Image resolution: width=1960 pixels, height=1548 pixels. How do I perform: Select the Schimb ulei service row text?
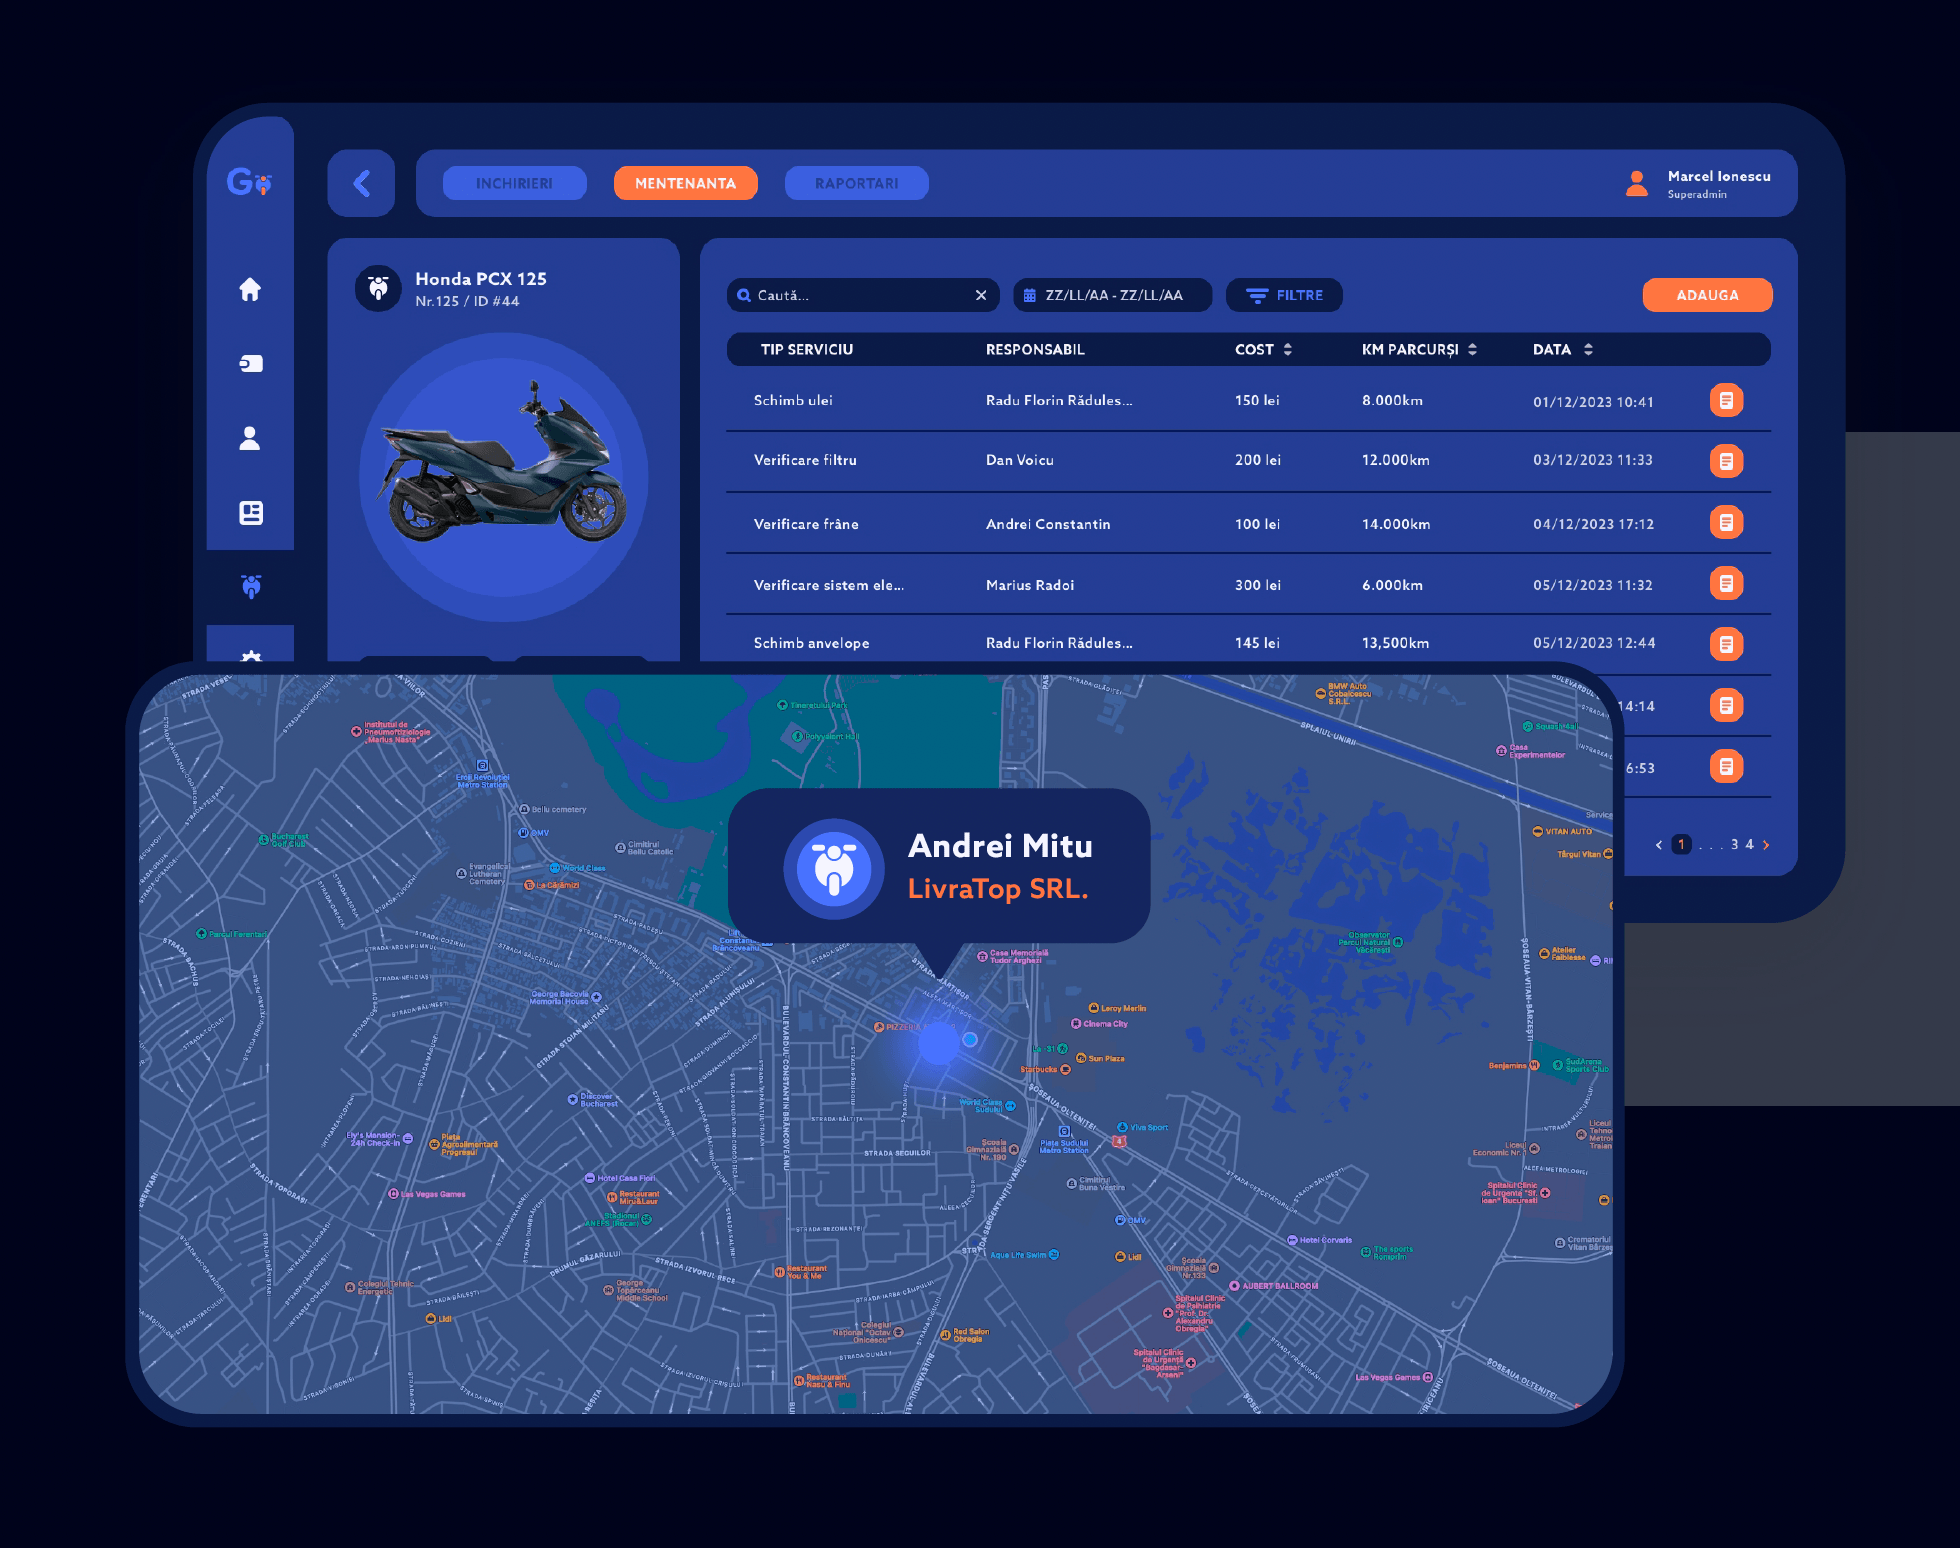pos(793,400)
